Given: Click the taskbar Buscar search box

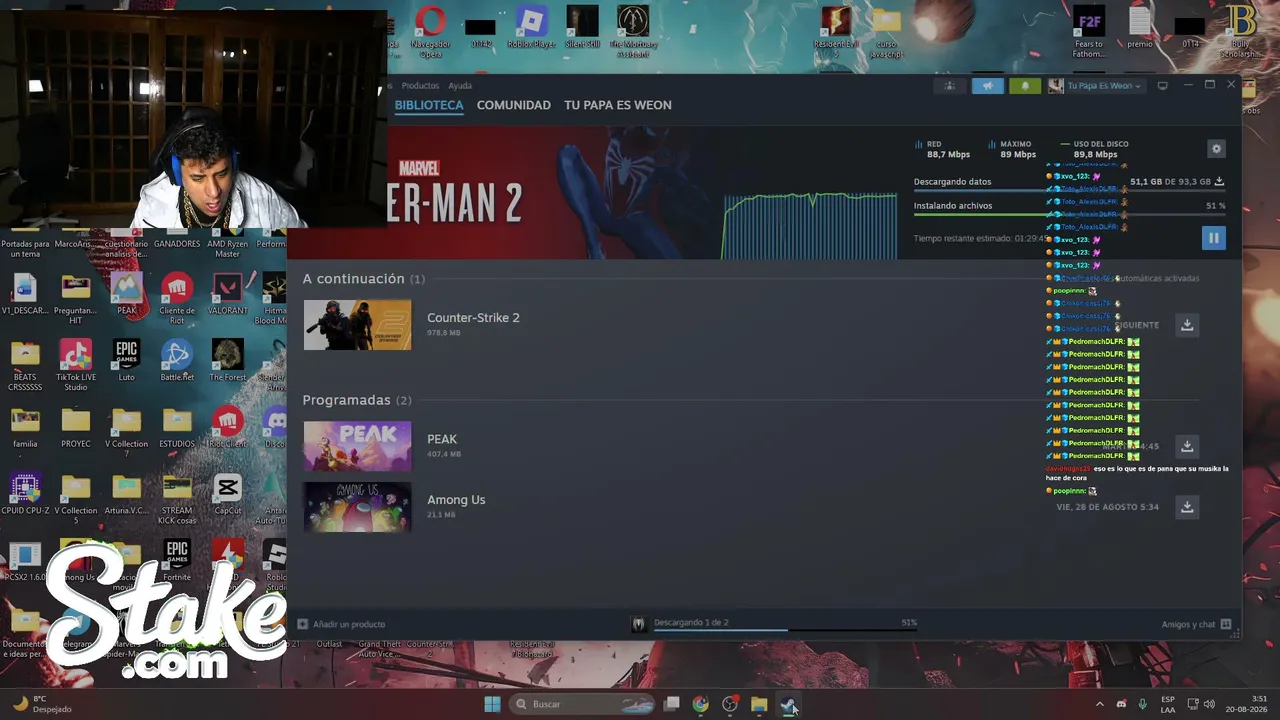Looking at the screenshot, I should coord(581,704).
